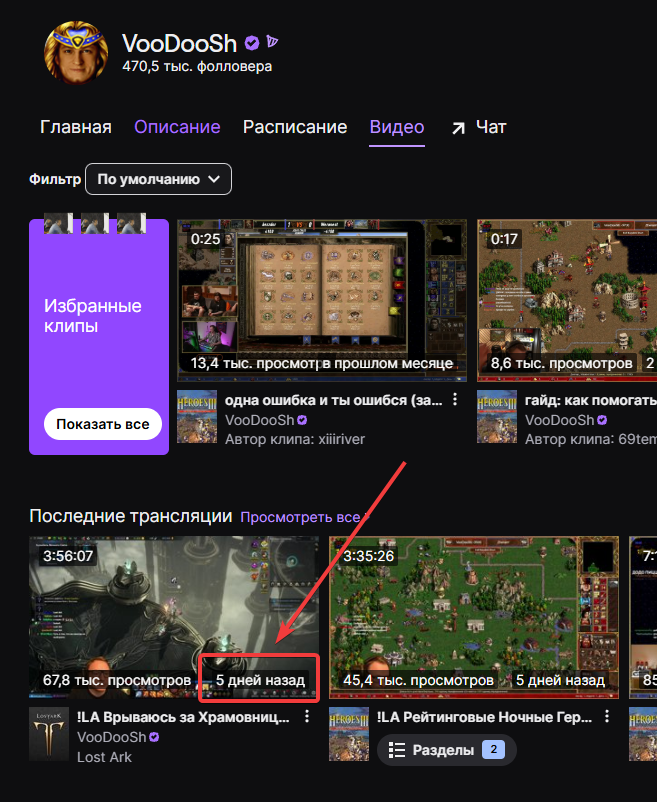Open clip title 'гайд: как помогать'
This screenshot has height=802, width=657.
pos(591,400)
